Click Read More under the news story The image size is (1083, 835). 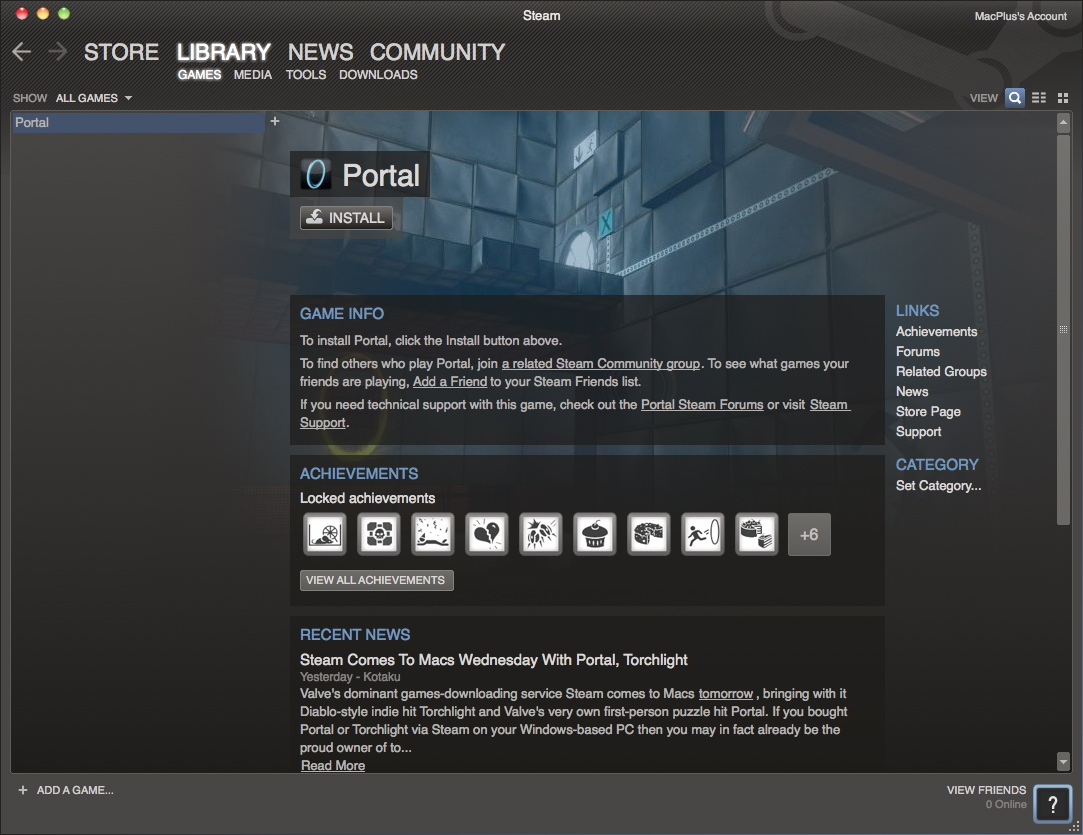[x=333, y=765]
